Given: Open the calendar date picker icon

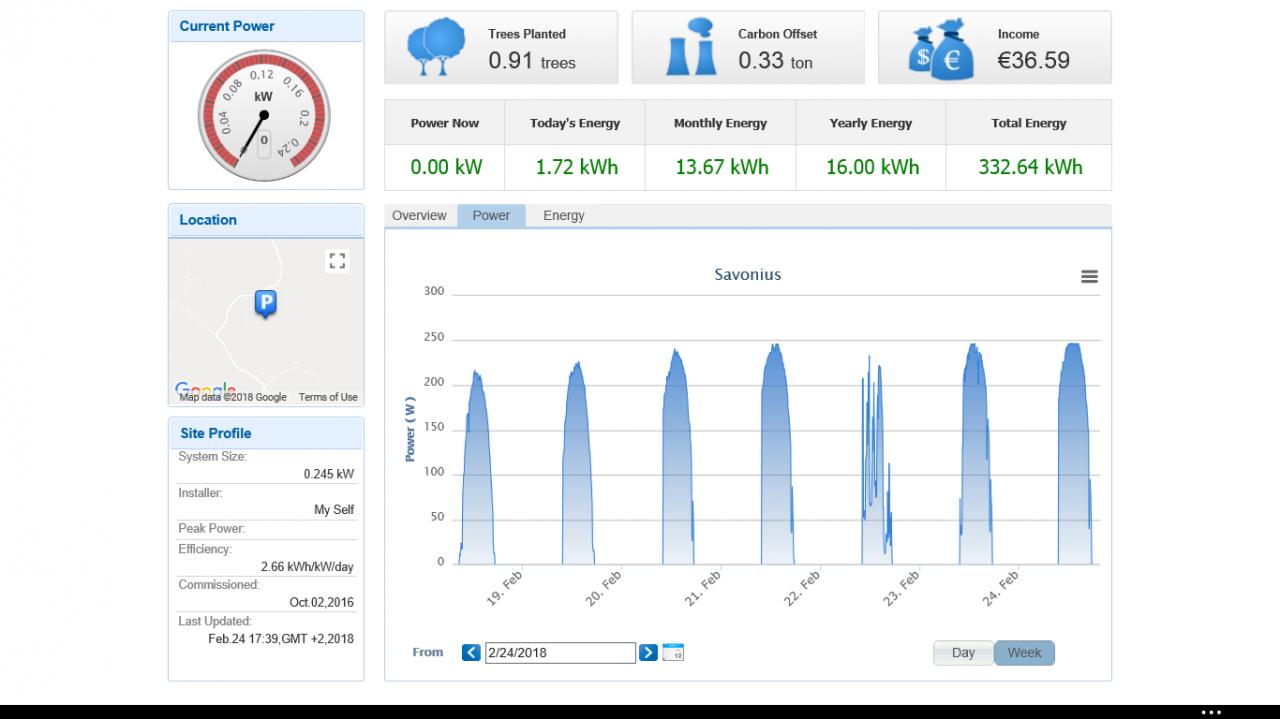Looking at the screenshot, I should (x=673, y=652).
